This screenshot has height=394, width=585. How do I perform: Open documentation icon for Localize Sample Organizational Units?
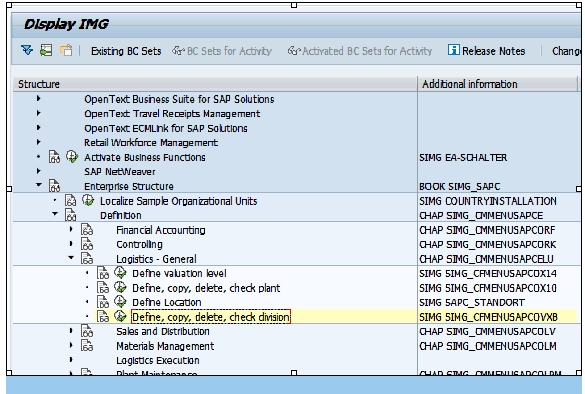(71, 200)
